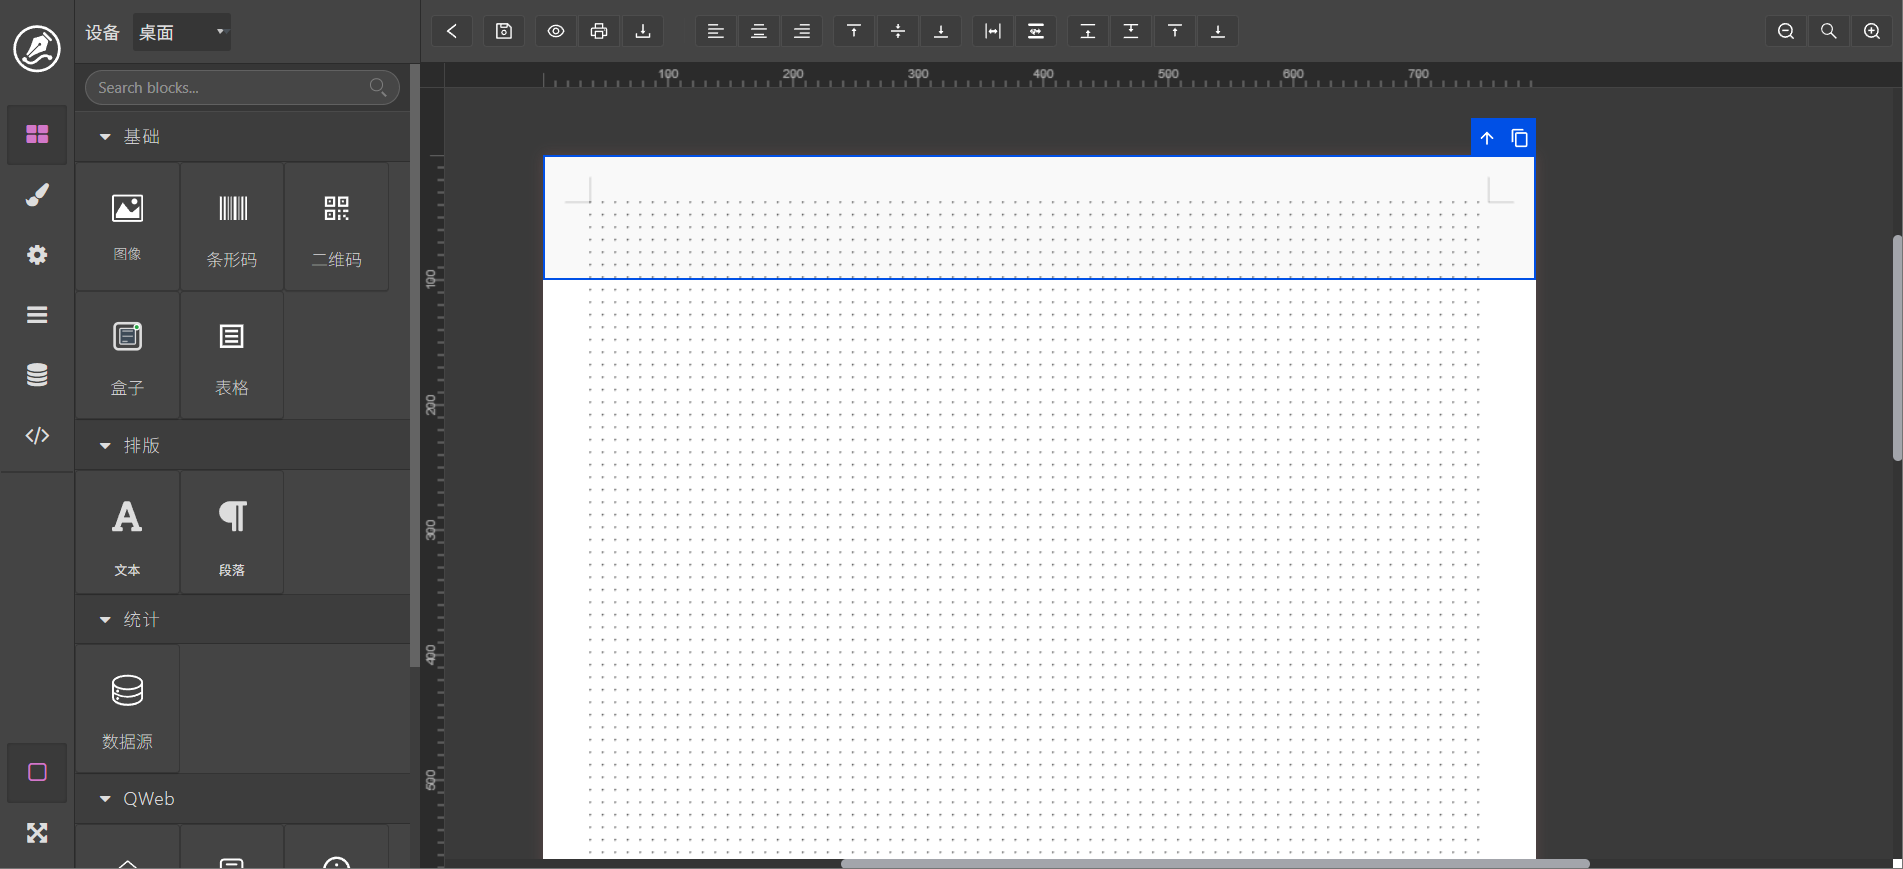Click the Search blocks input field
1903x869 pixels.
pos(232,88)
